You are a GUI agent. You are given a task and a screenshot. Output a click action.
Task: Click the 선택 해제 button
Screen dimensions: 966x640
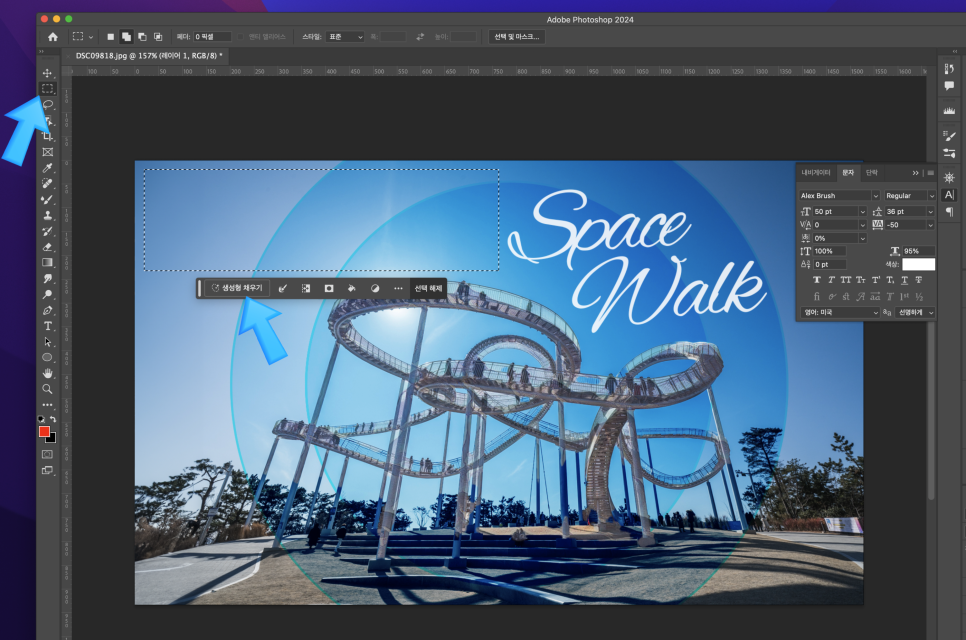[428, 288]
